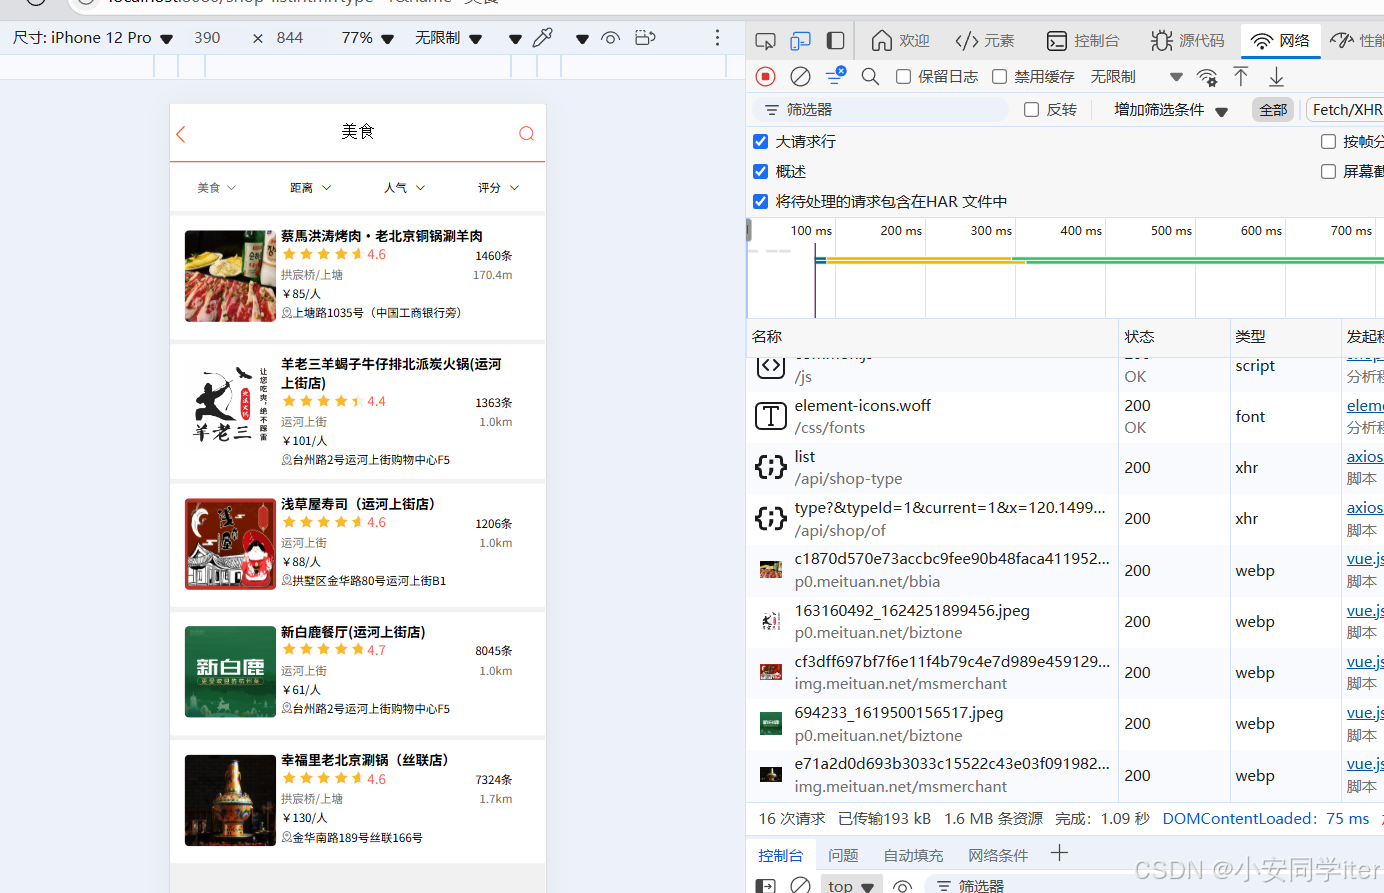
Task: Select 全部 request type filter
Action: pos(1273,110)
